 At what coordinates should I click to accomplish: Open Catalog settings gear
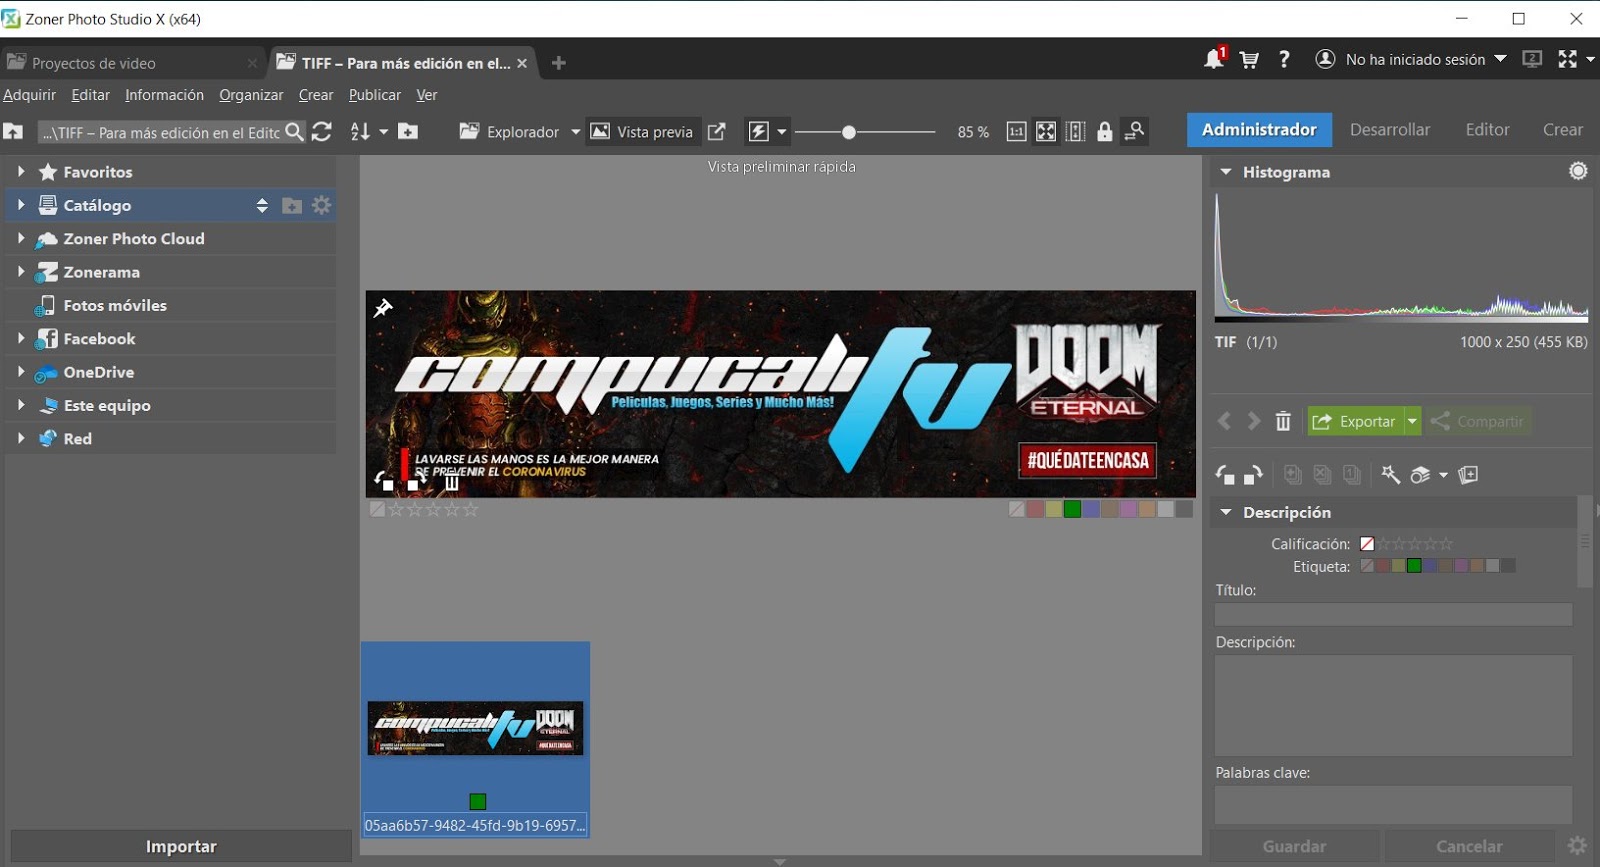pos(321,205)
